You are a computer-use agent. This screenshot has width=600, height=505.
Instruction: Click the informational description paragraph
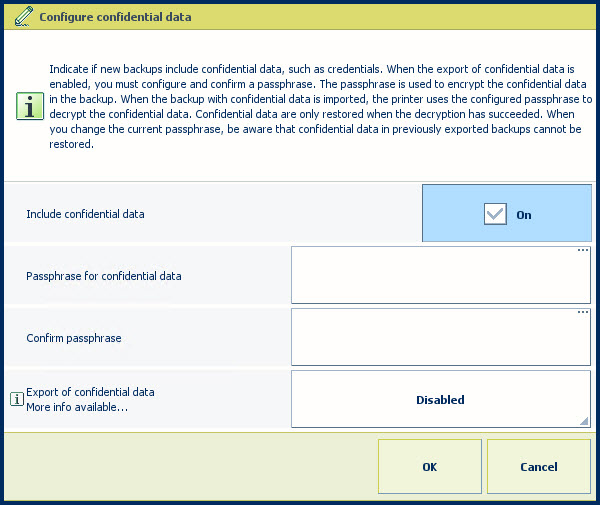click(x=321, y=106)
